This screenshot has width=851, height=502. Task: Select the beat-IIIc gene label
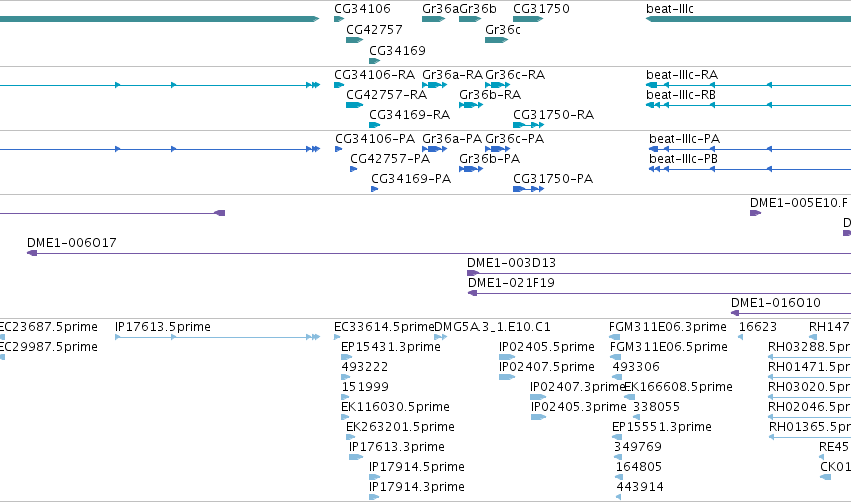pos(670,9)
